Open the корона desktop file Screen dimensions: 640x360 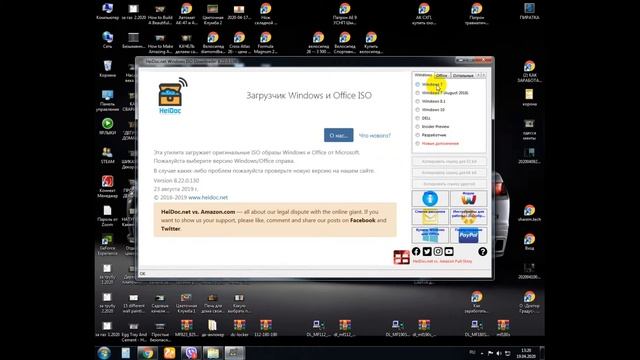[x=529, y=98]
